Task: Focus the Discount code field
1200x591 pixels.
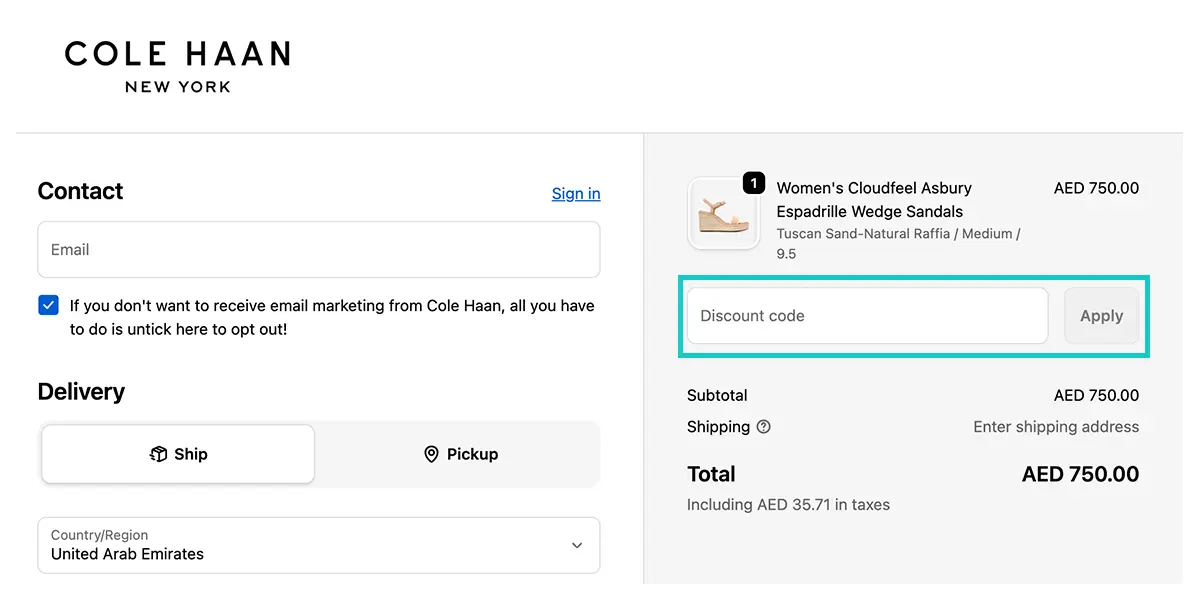Action: [x=868, y=316]
